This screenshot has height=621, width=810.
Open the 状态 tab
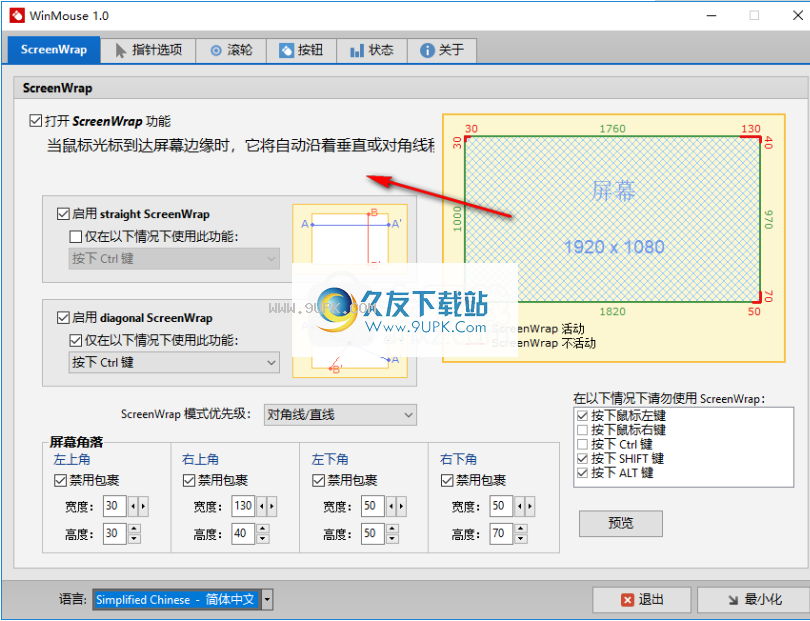pyautogui.click(x=372, y=50)
